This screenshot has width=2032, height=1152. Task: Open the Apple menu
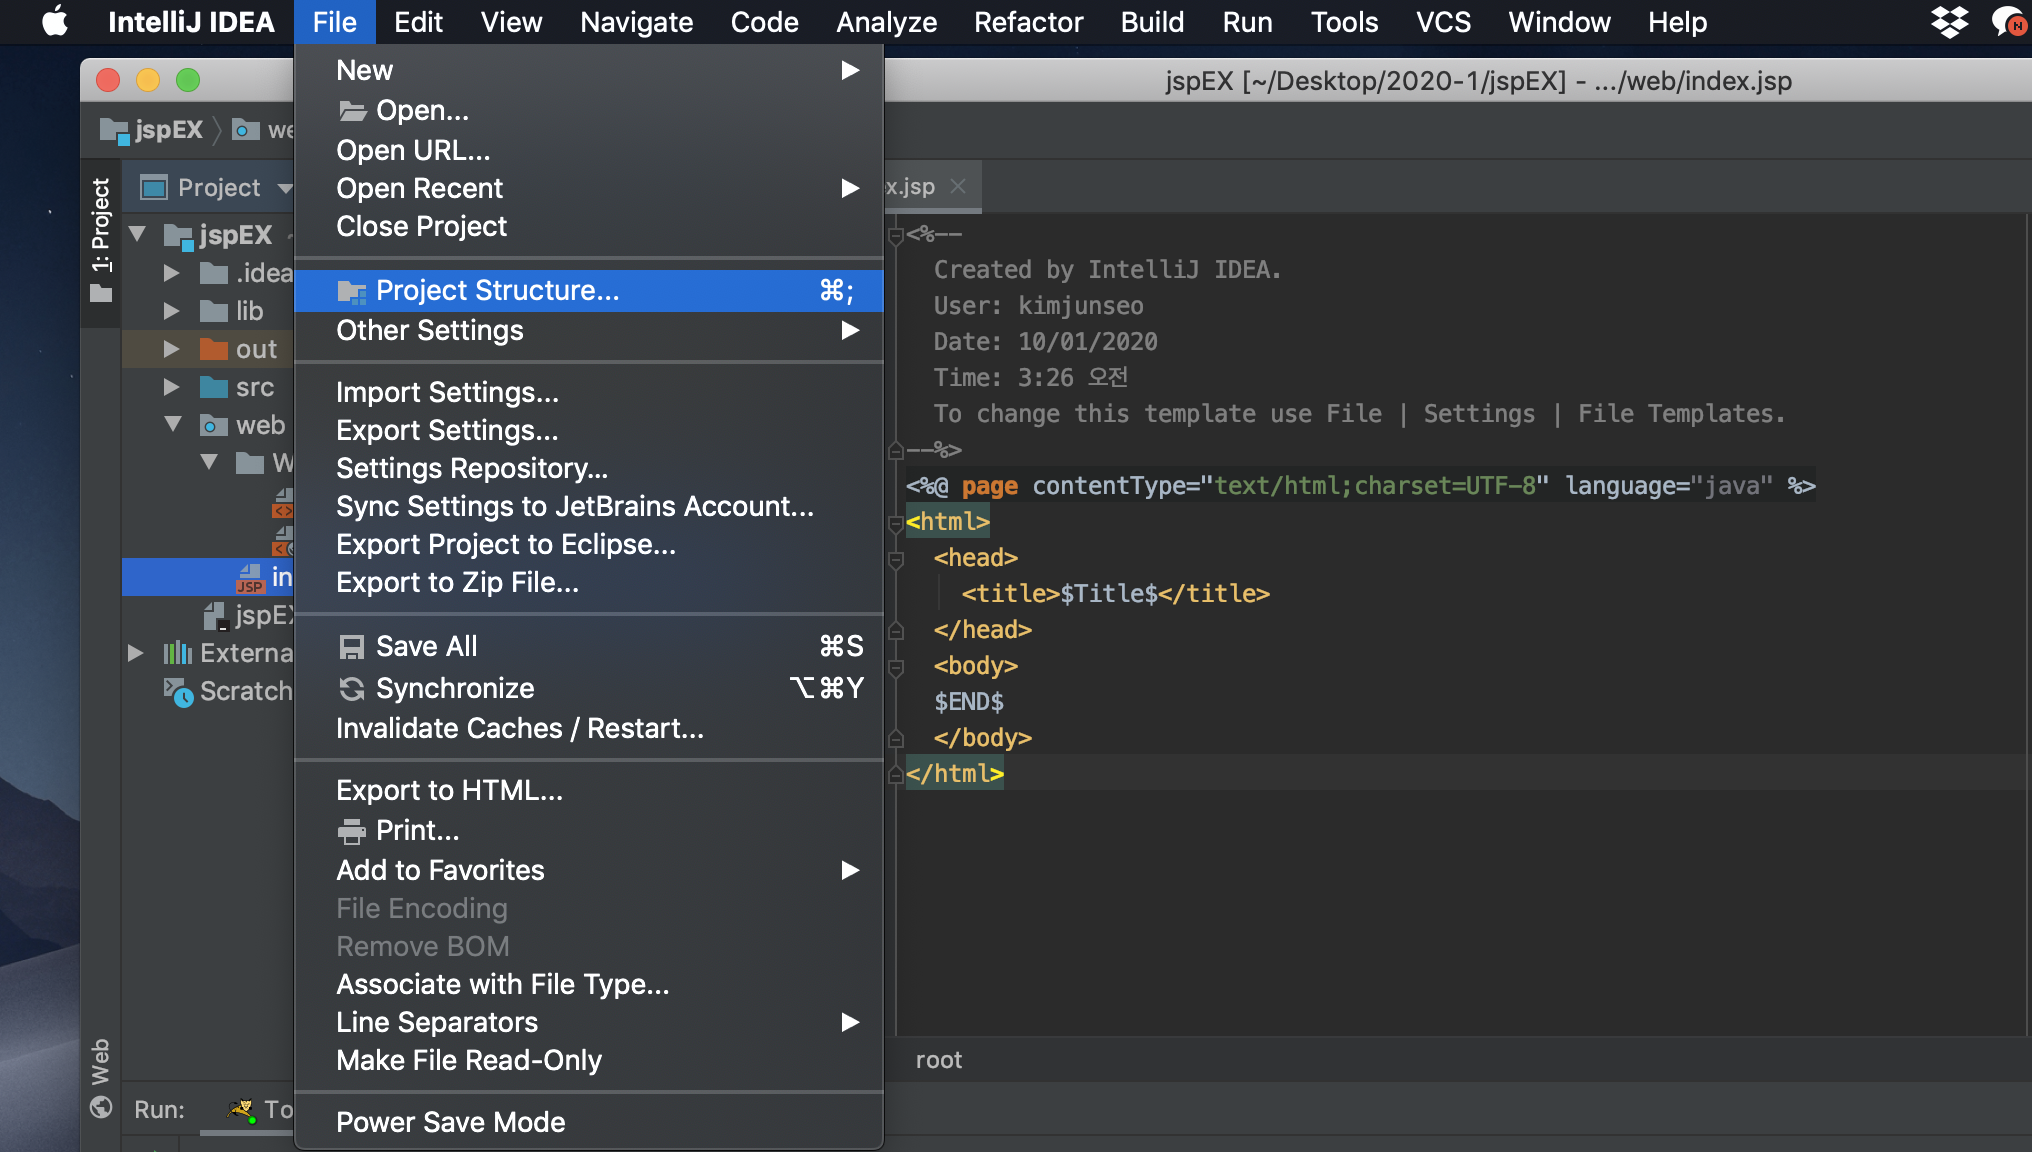tap(55, 21)
